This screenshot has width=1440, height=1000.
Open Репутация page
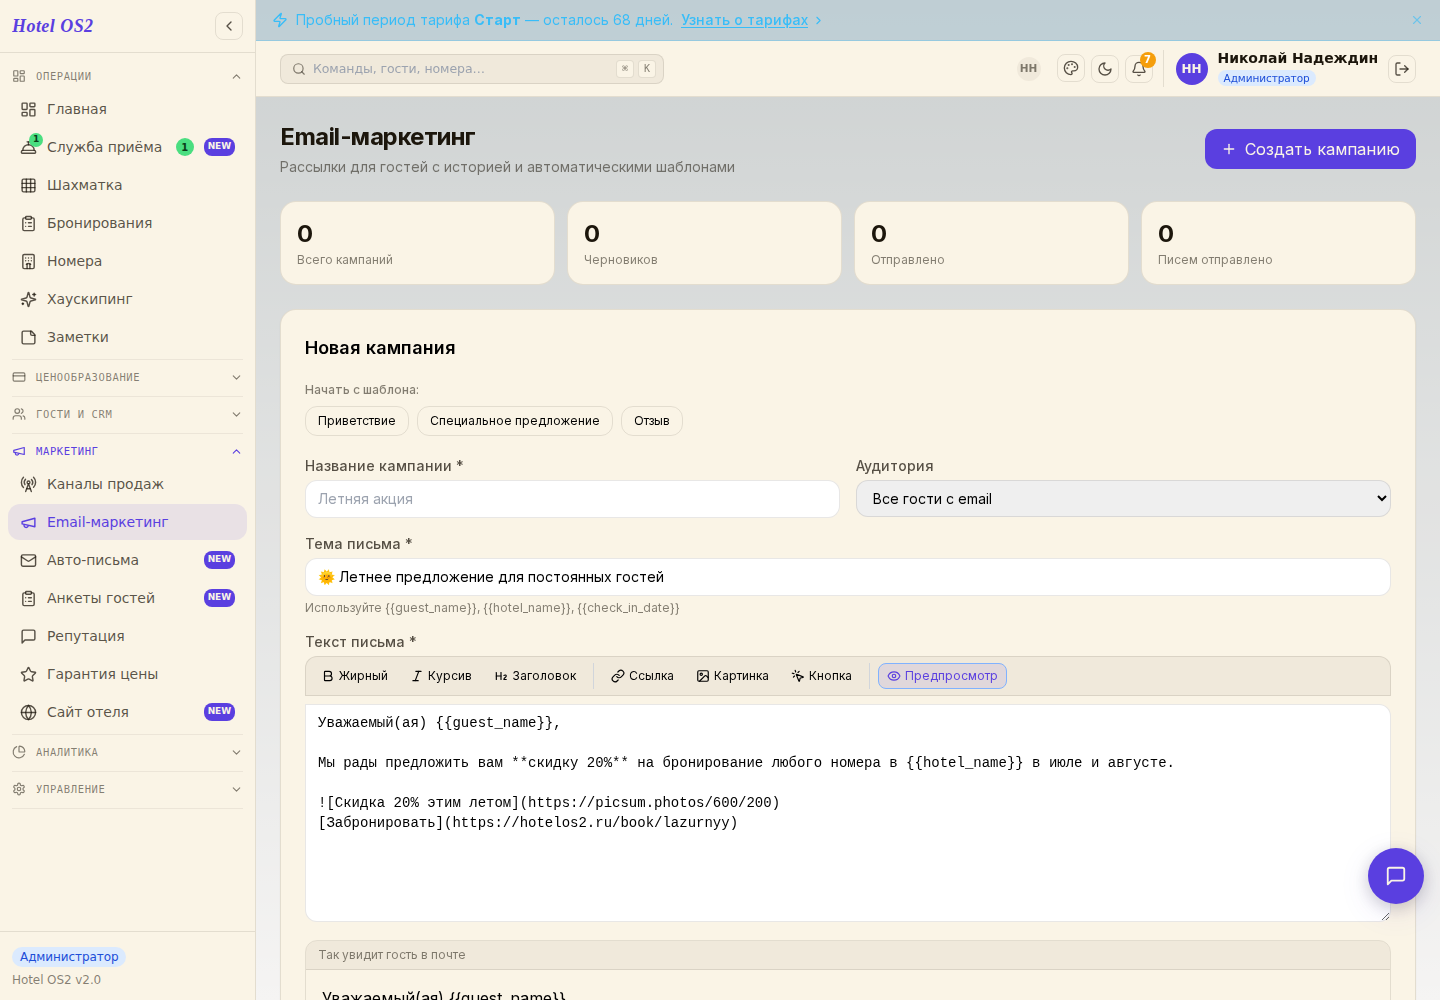127,636
